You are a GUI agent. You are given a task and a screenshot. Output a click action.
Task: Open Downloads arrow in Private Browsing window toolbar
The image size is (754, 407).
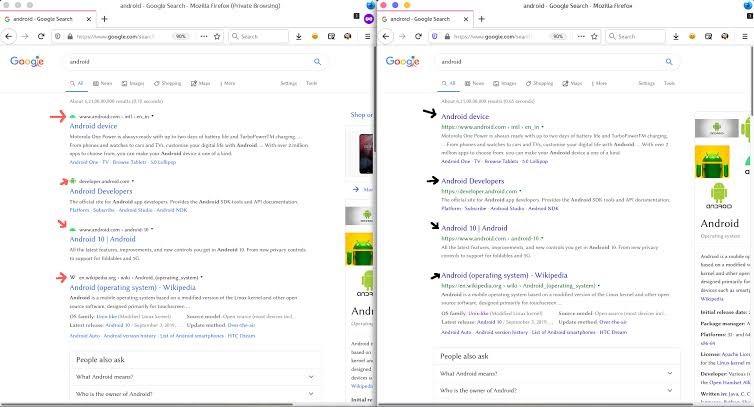click(299, 36)
